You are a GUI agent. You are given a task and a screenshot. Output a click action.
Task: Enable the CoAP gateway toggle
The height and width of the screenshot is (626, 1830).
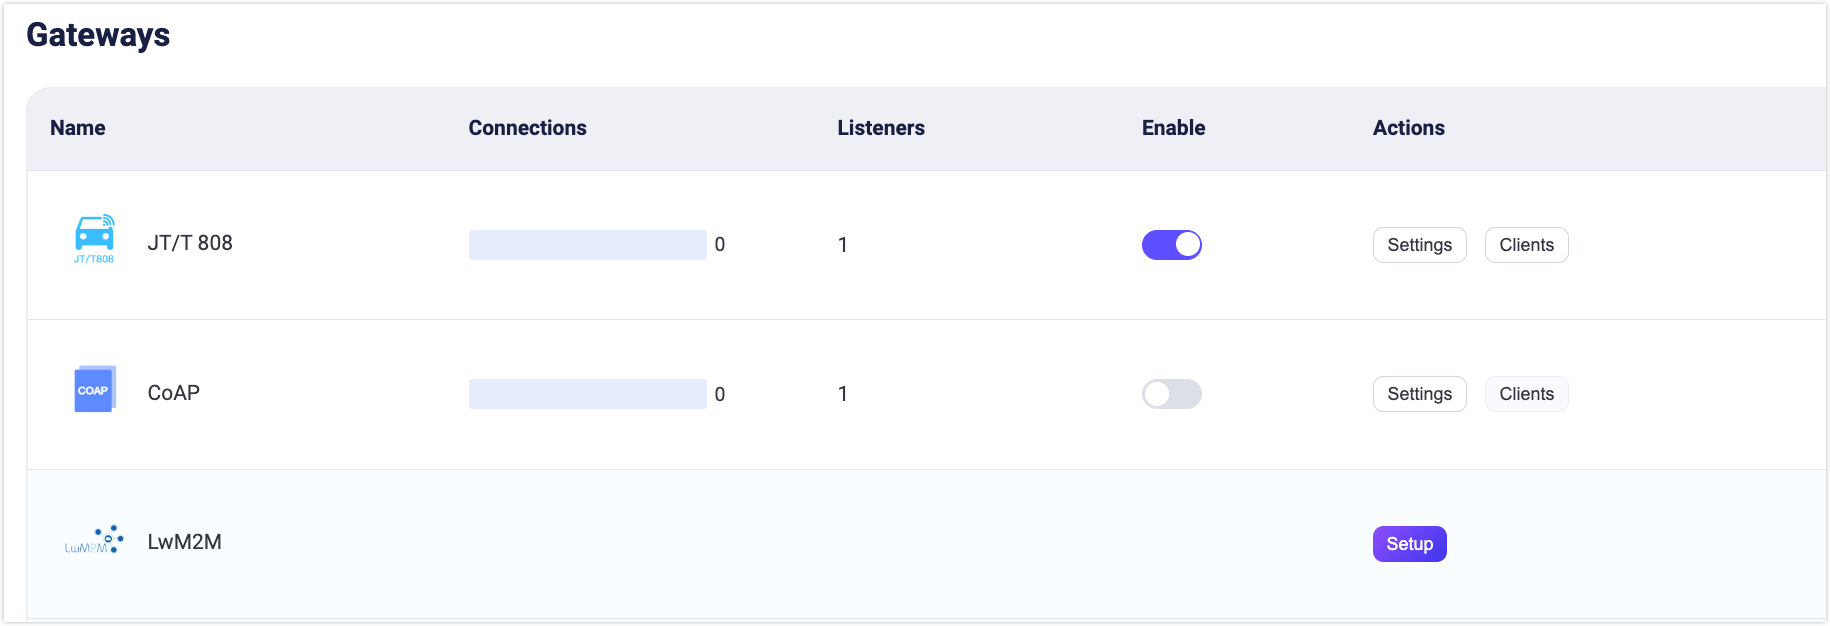[1171, 394]
